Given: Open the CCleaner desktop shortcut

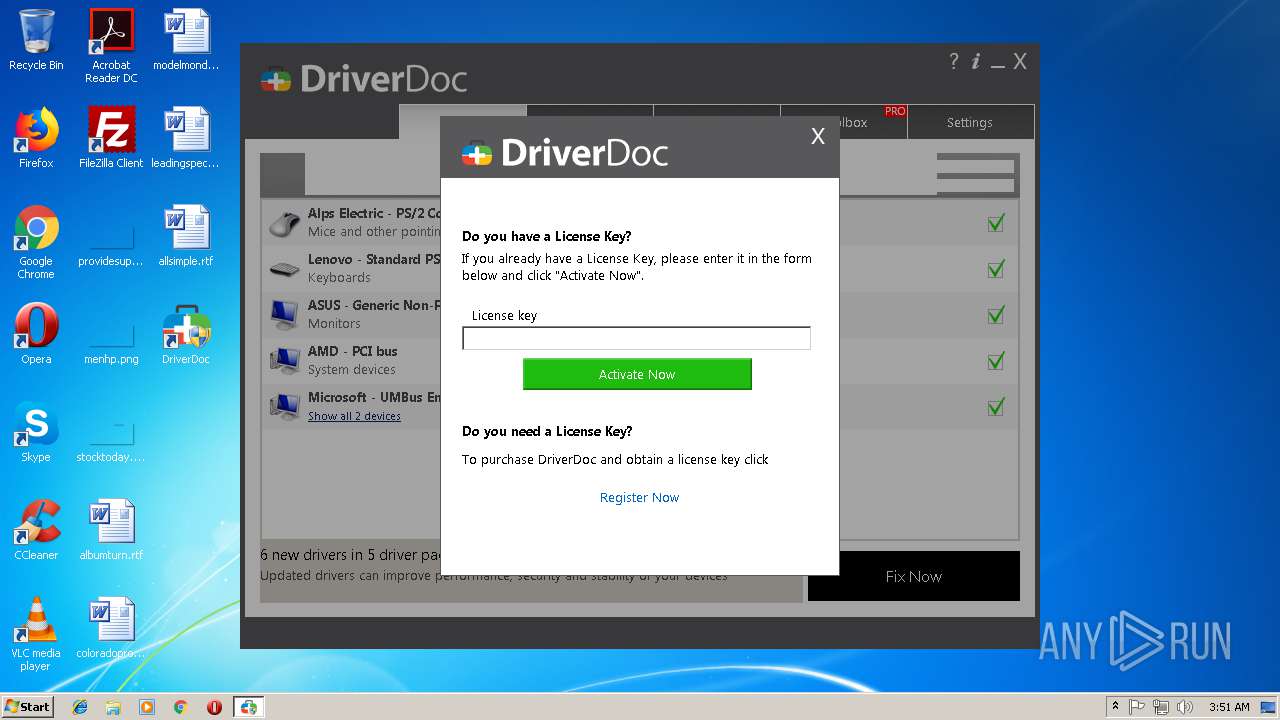Looking at the screenshot, I should [36, 530].
